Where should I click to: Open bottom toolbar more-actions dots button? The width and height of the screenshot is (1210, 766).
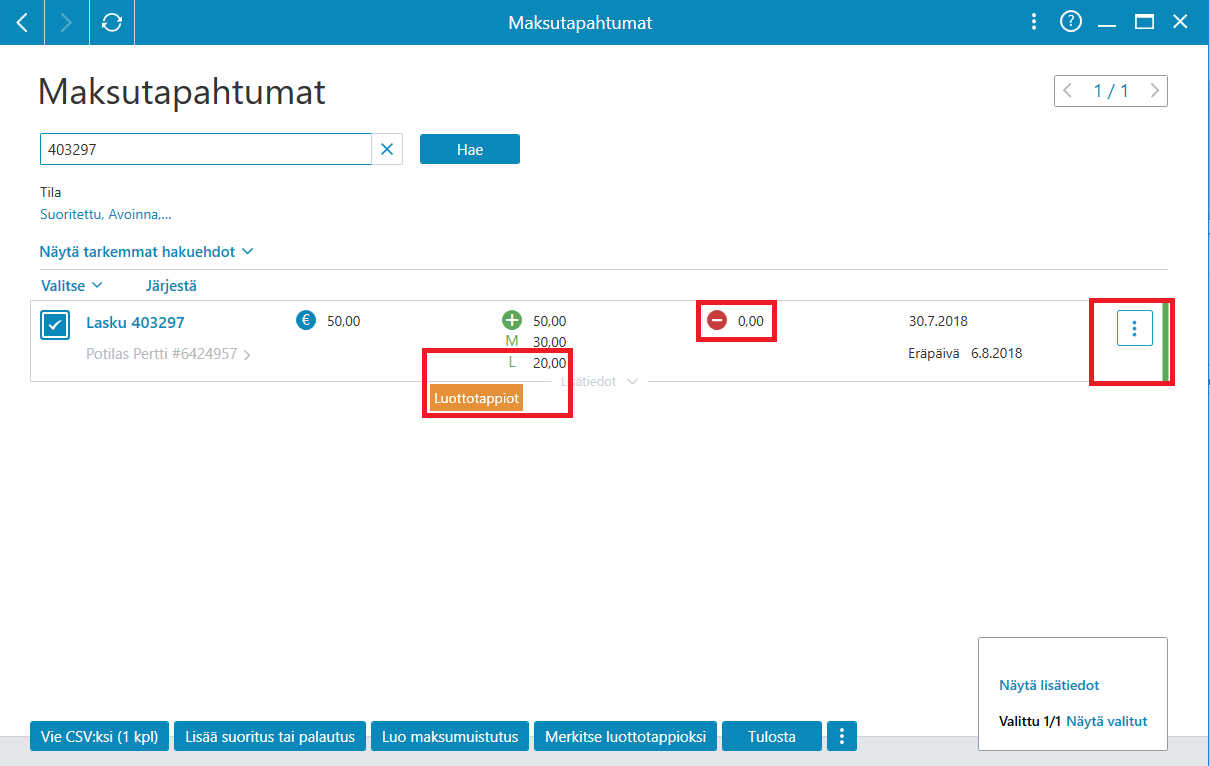click(x=842, y=737)
